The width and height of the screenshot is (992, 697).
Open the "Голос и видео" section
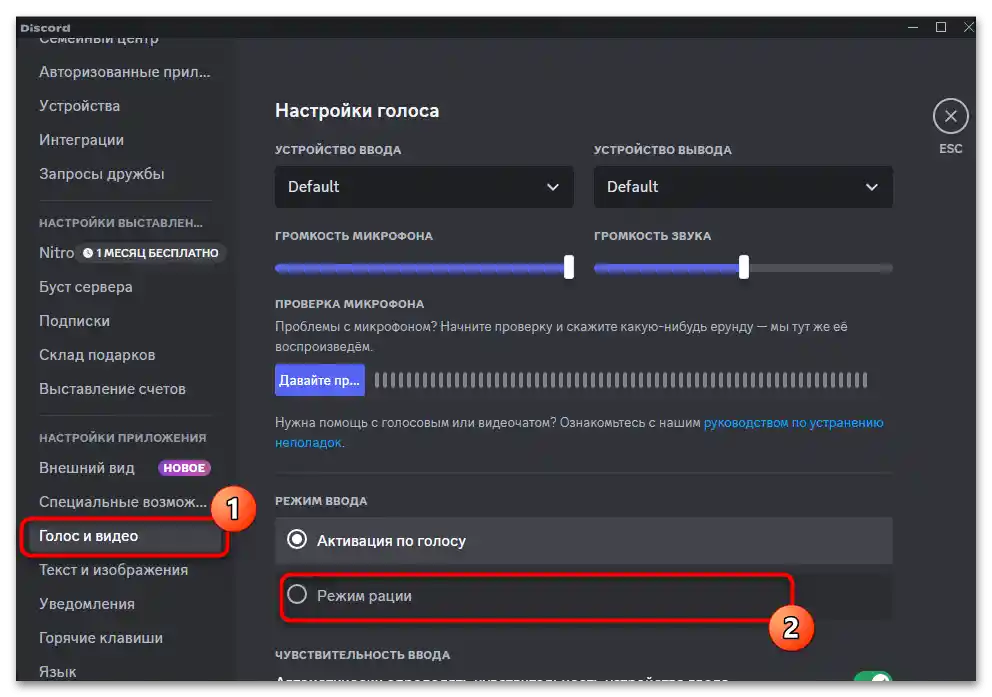pyautogui.click(x=88, y=536)
